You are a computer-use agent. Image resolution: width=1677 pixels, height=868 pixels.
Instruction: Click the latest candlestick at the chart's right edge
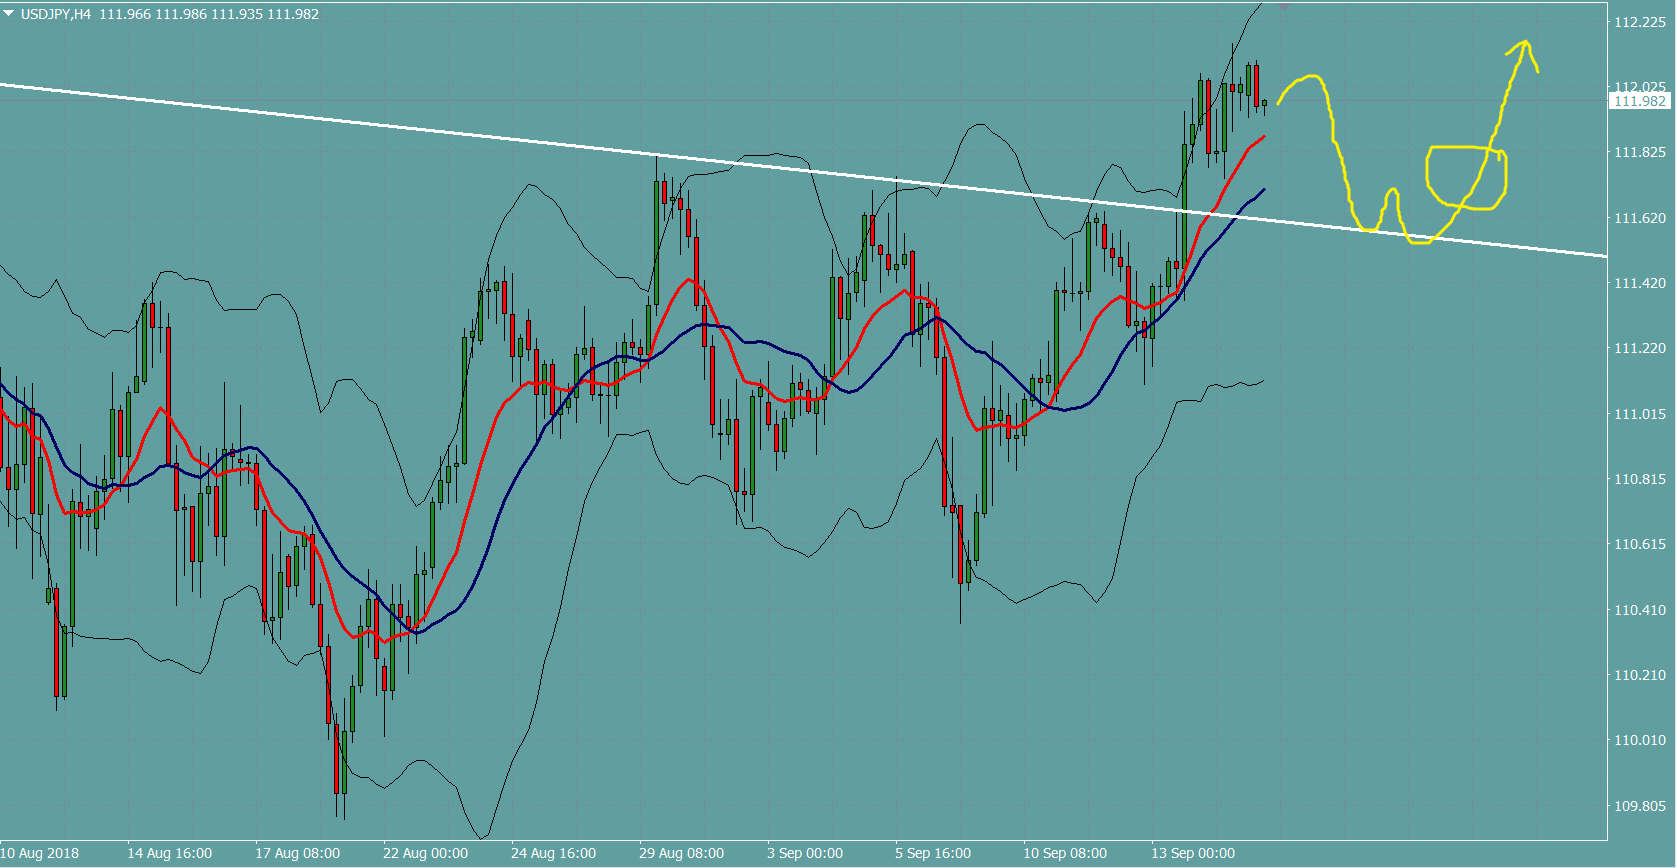[1265, 102]
